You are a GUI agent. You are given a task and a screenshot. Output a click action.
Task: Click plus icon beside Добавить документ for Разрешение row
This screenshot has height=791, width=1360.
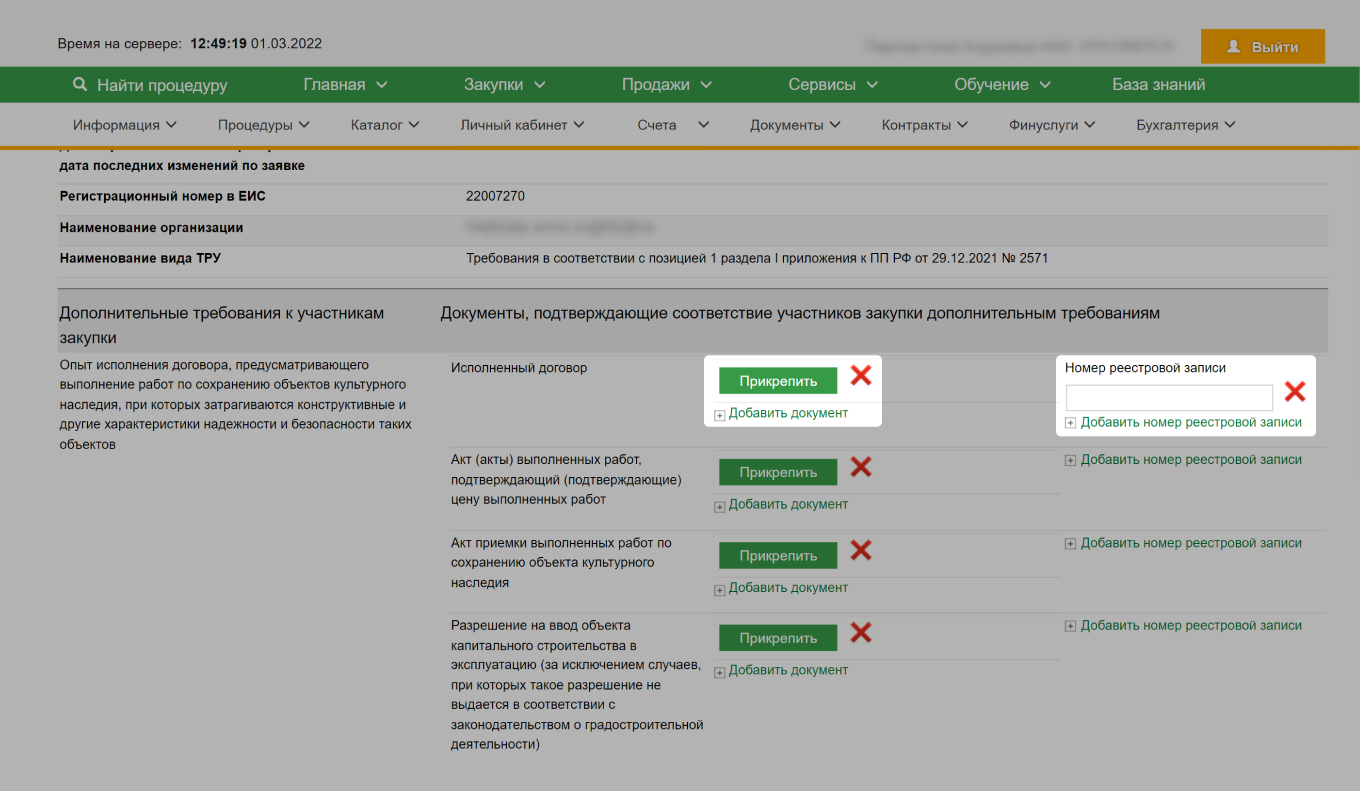click(x=720, y=672)
